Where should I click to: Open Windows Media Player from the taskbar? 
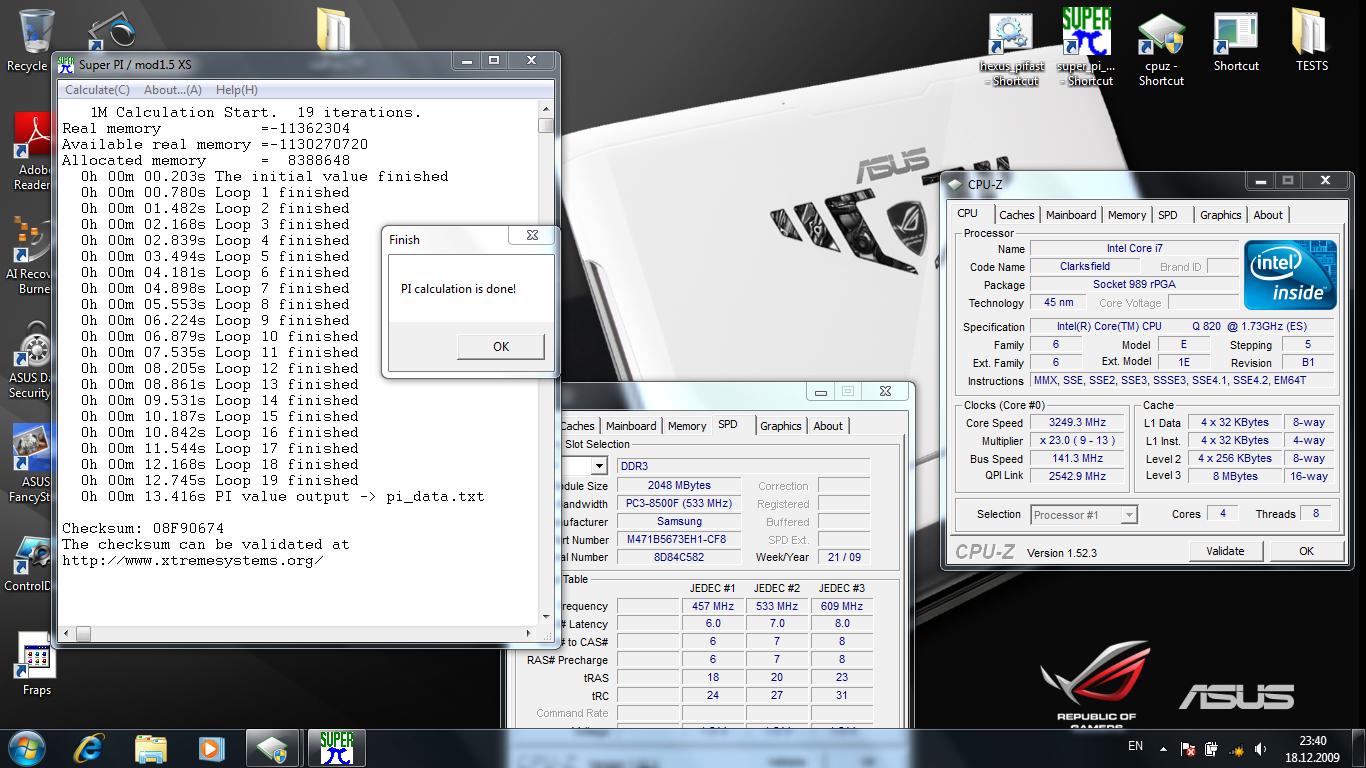coord(211,748)
